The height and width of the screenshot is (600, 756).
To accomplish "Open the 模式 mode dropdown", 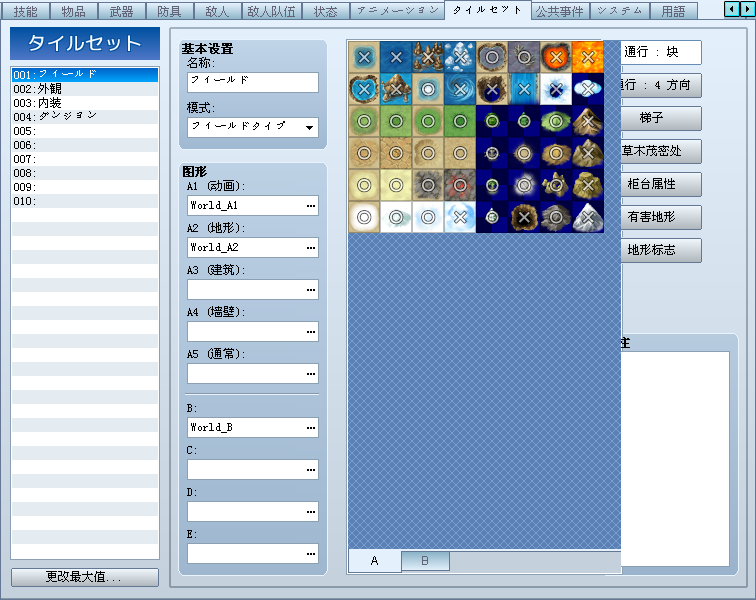I will pyautogui.click(x=253, y=127).
